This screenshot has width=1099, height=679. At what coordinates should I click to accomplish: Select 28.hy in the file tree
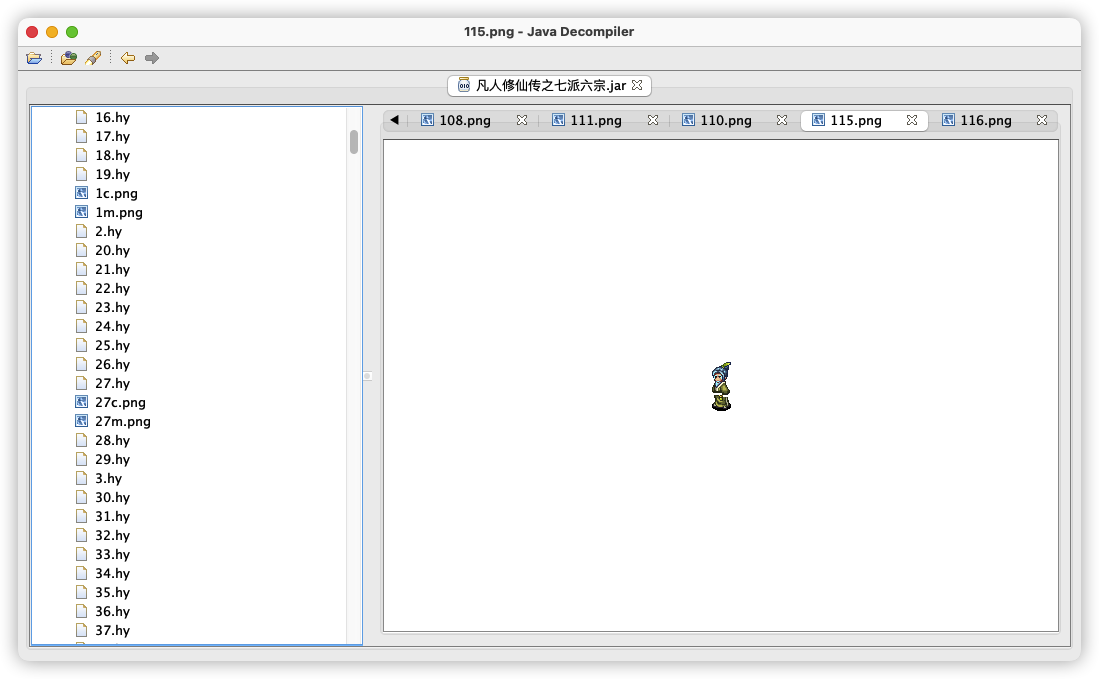click(x=112, y=440)
